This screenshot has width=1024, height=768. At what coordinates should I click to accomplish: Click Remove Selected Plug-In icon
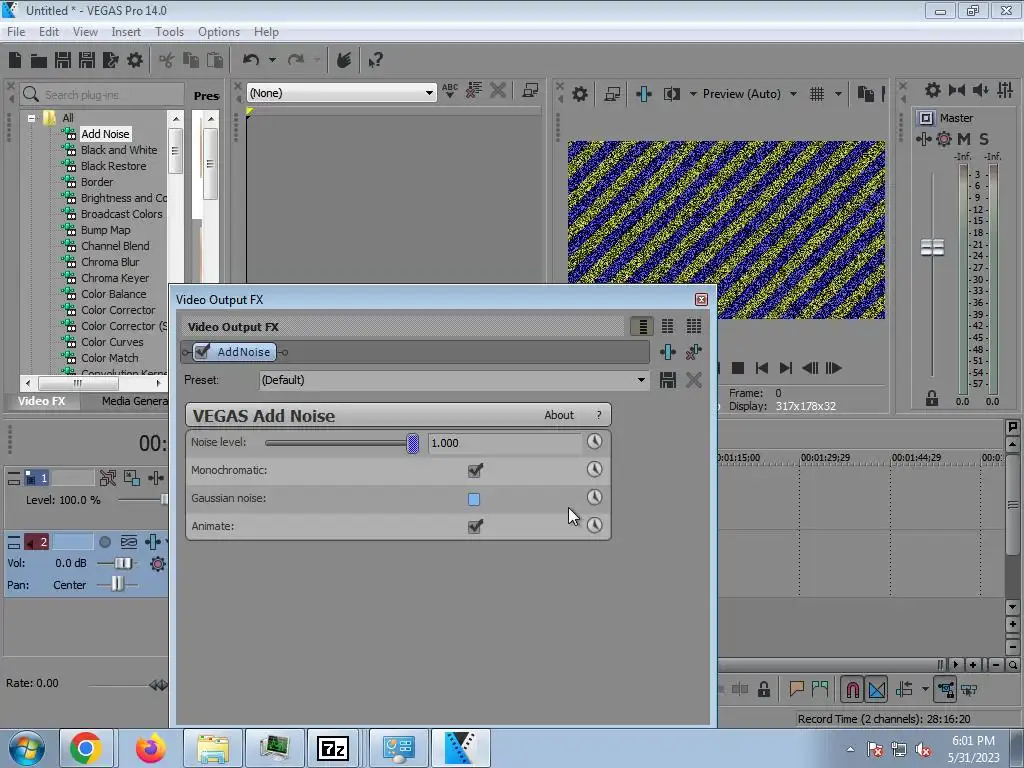[x=694, y=352]
